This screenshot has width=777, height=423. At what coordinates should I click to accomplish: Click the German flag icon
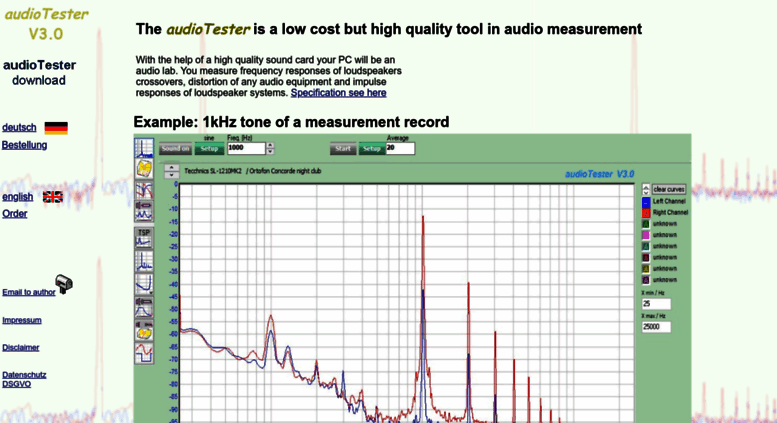click(56, 128)
